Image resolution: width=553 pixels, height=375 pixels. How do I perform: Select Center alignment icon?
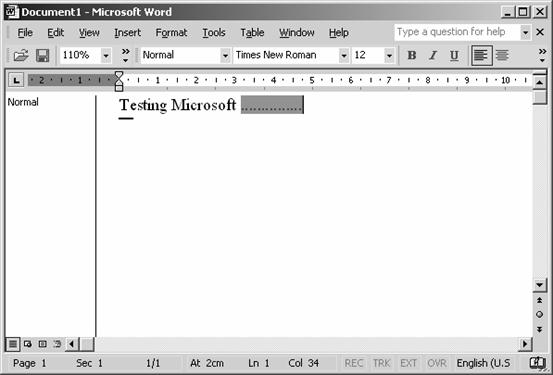point(502,55)
